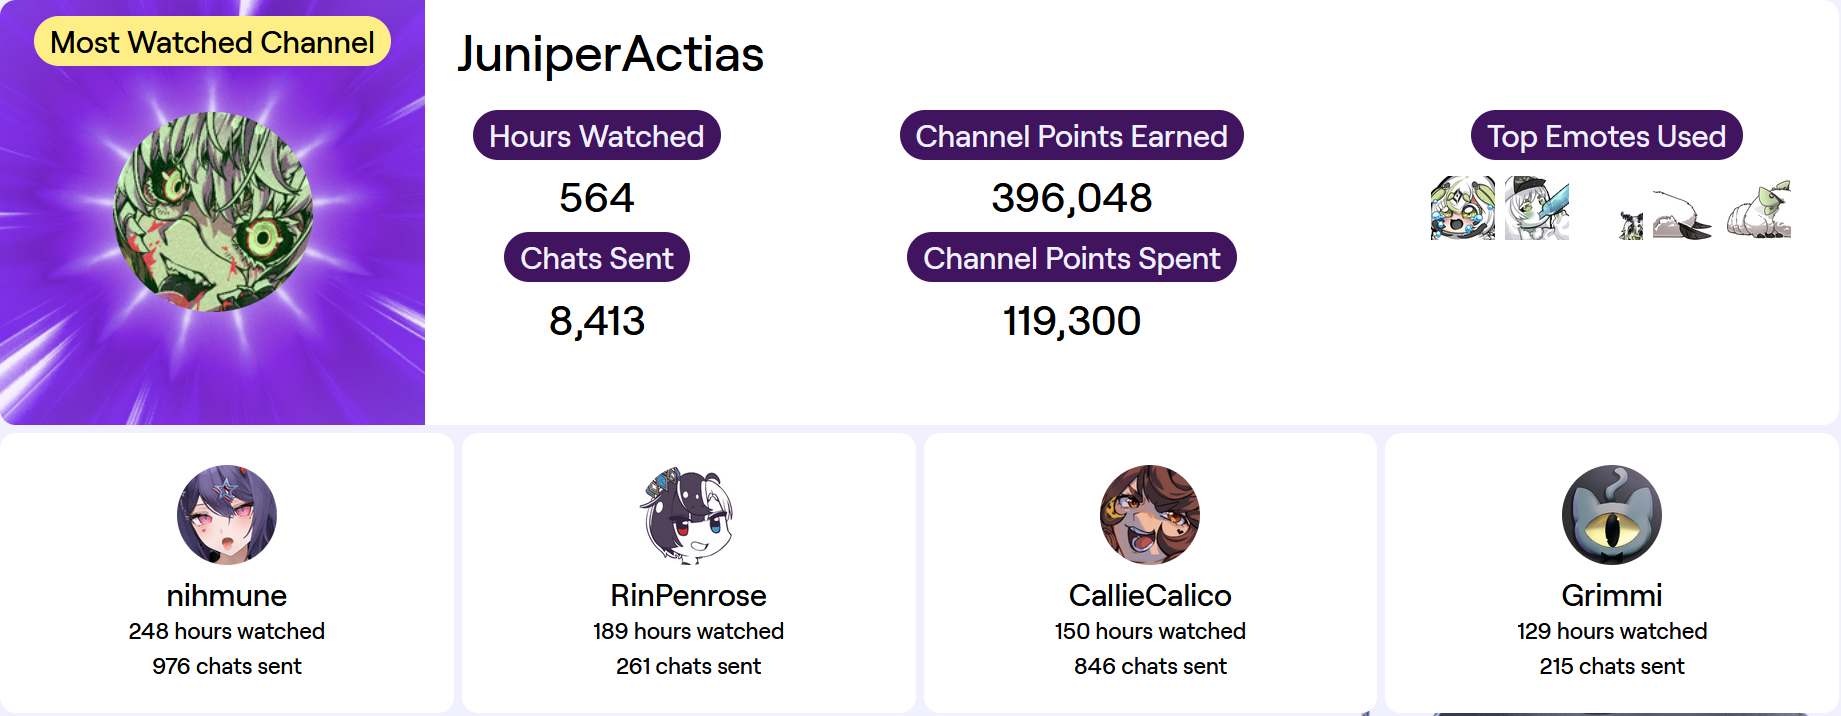Click the Grimmi channel name
Screen dimensions: 1841x716
coord(1612,596)
